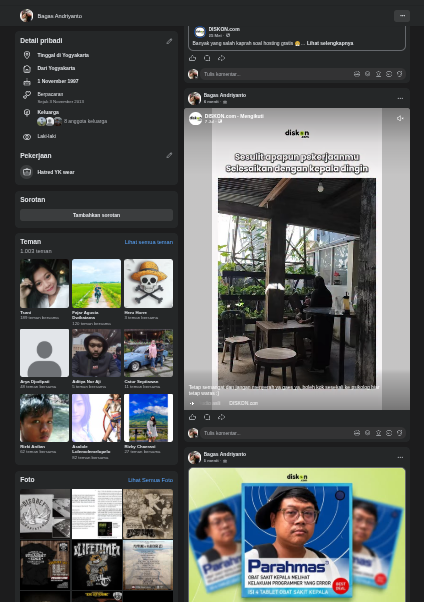
Task: Like the hosting gratis shared post
Action: click(192, 58)
